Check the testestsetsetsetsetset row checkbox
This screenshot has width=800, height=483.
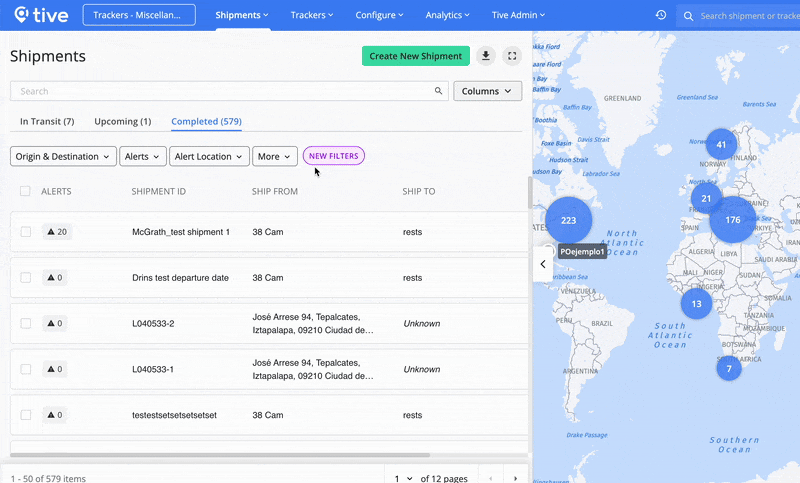pos(26,415)
